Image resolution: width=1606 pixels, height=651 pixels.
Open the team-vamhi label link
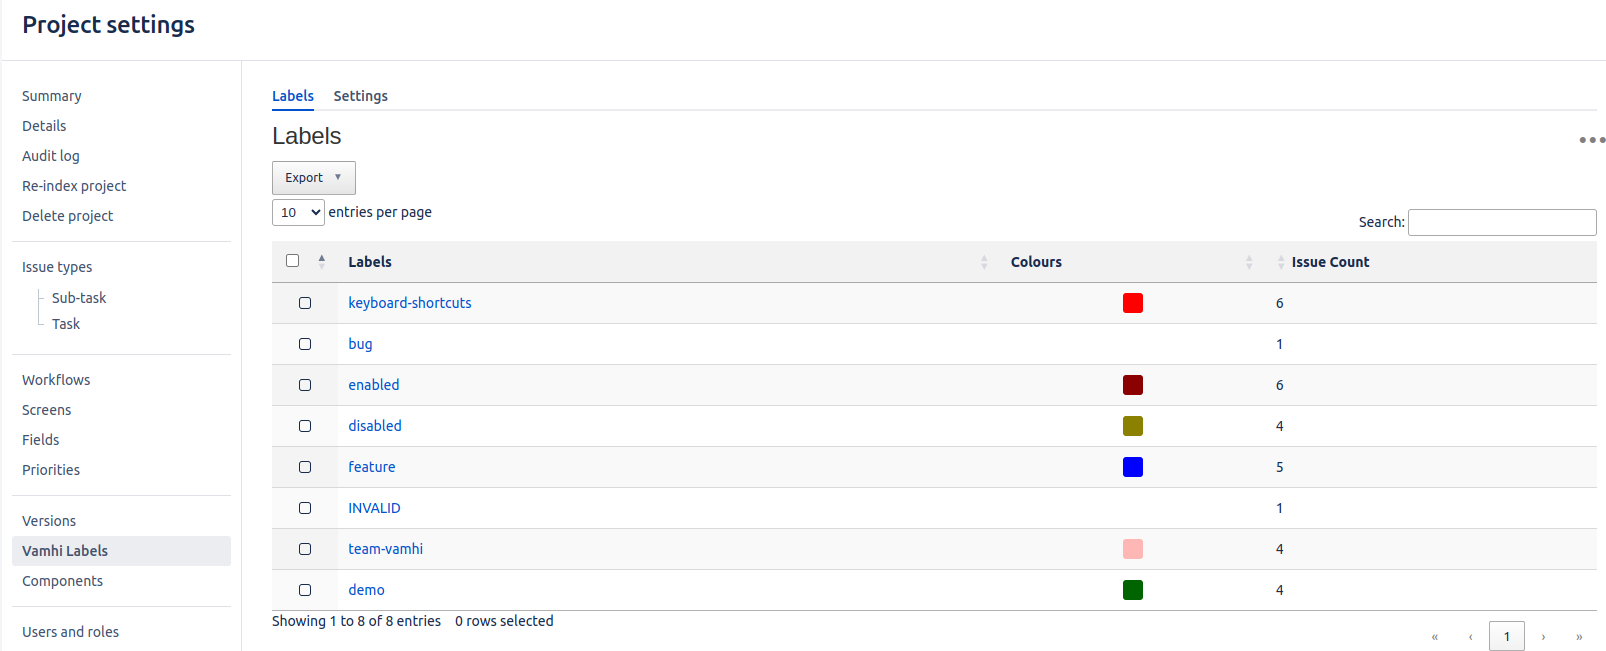coord(385,549)
